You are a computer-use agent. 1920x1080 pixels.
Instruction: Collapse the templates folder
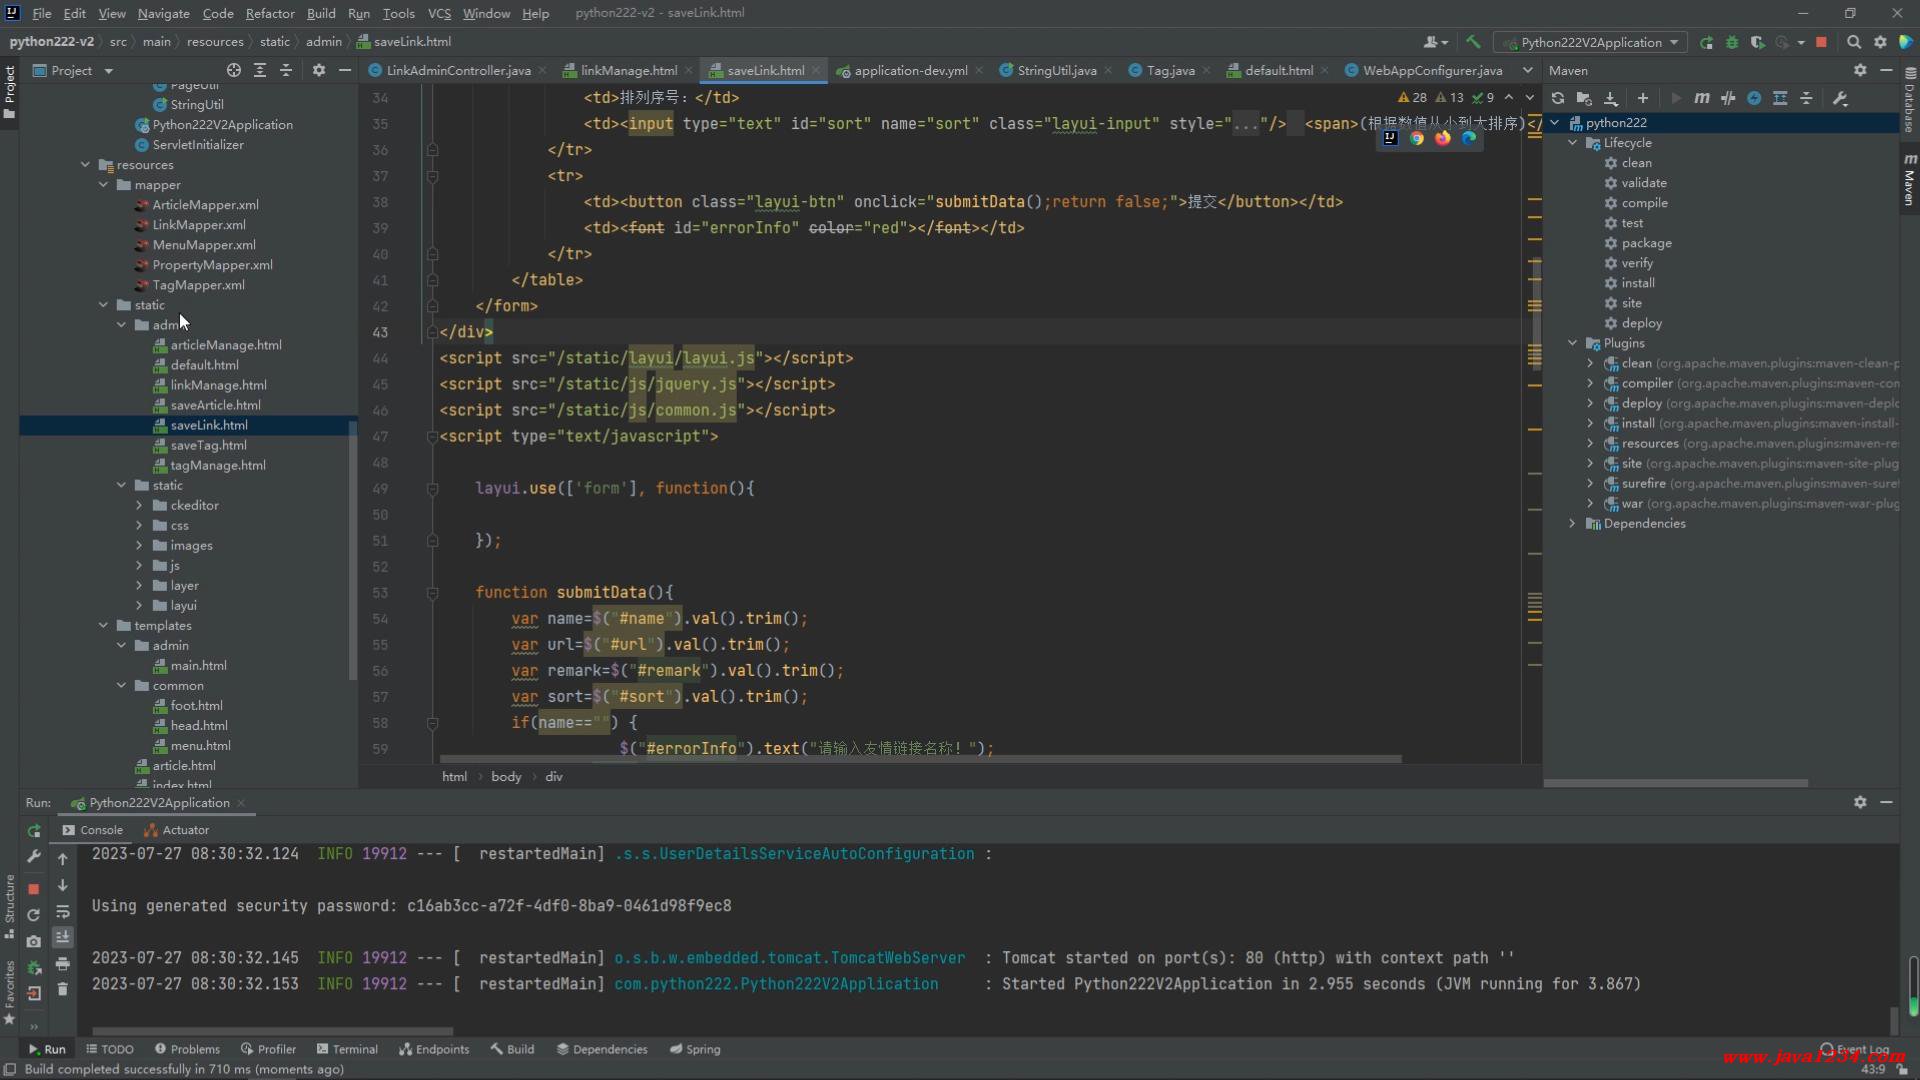coord(104,625)
